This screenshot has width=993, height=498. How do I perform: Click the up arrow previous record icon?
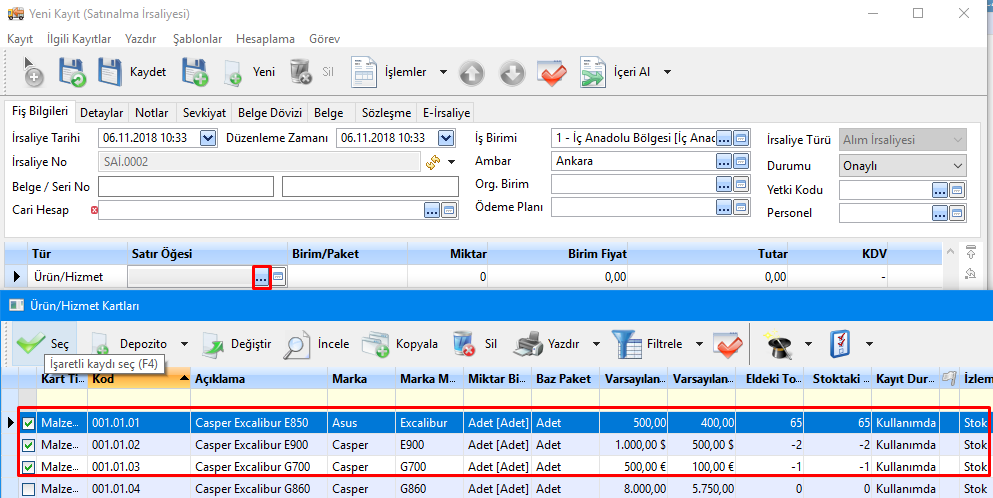pyautogui.click(x=472, y=72)
